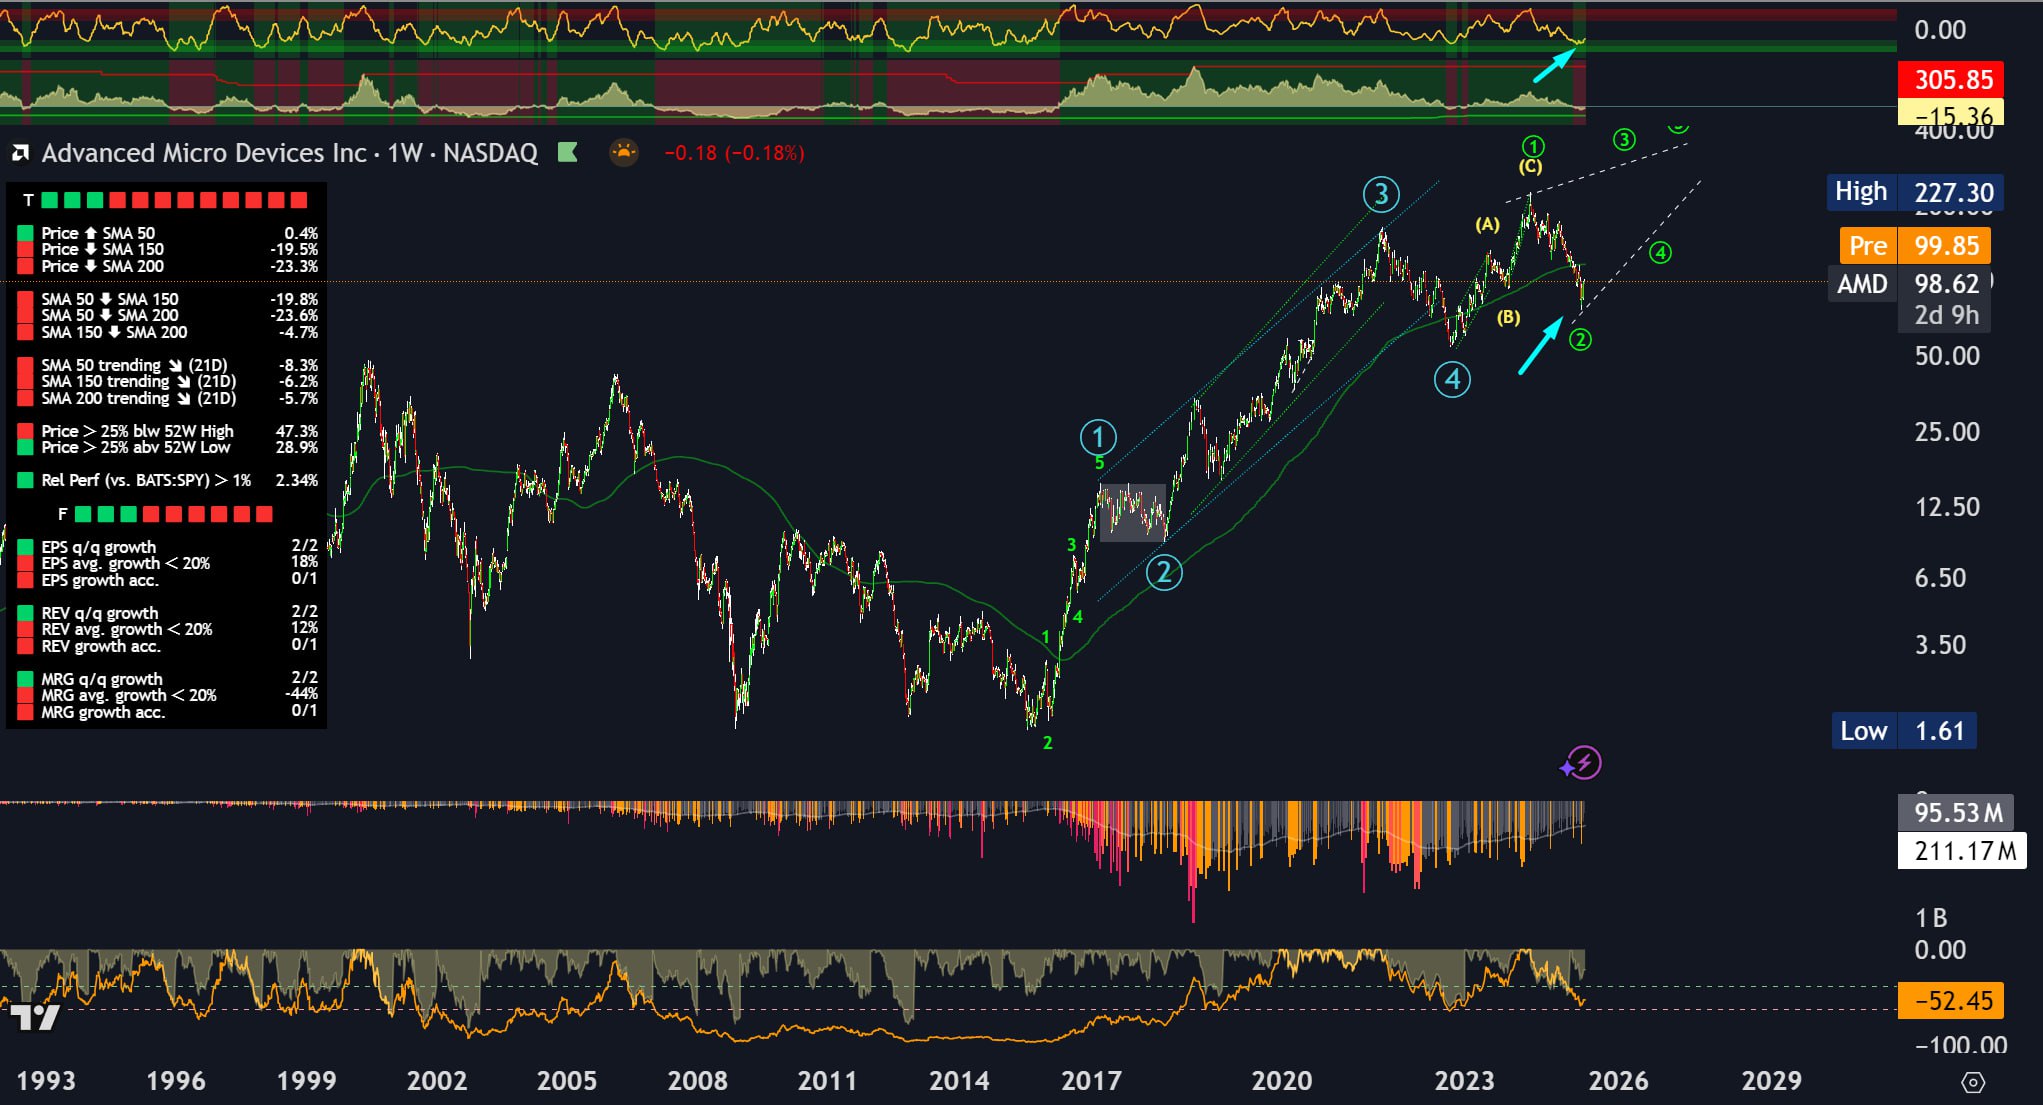The width and height of the screenshot is (2043, 1105).
Task: Select the blue circled 3 Elliott wave label
Action: [x=1381, y=194]
